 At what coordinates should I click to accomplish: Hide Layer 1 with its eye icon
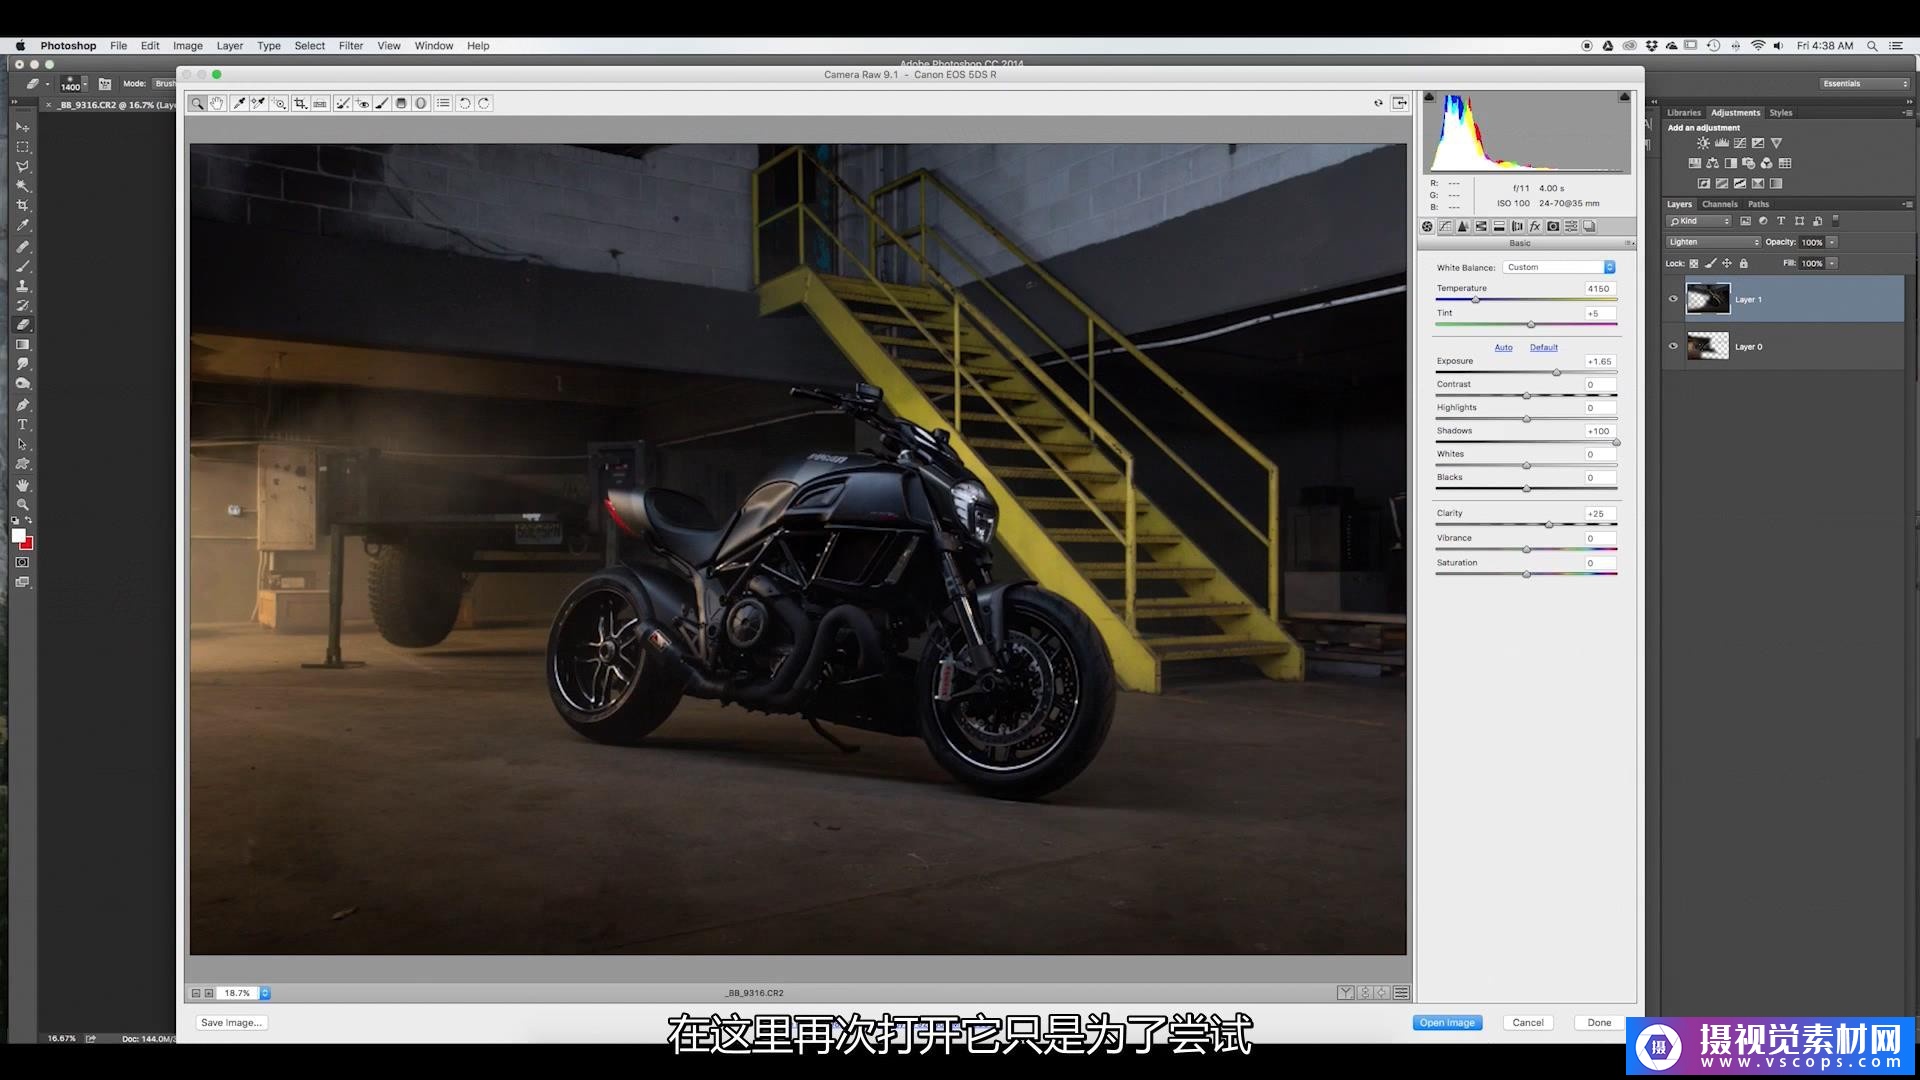point(1673,299)
